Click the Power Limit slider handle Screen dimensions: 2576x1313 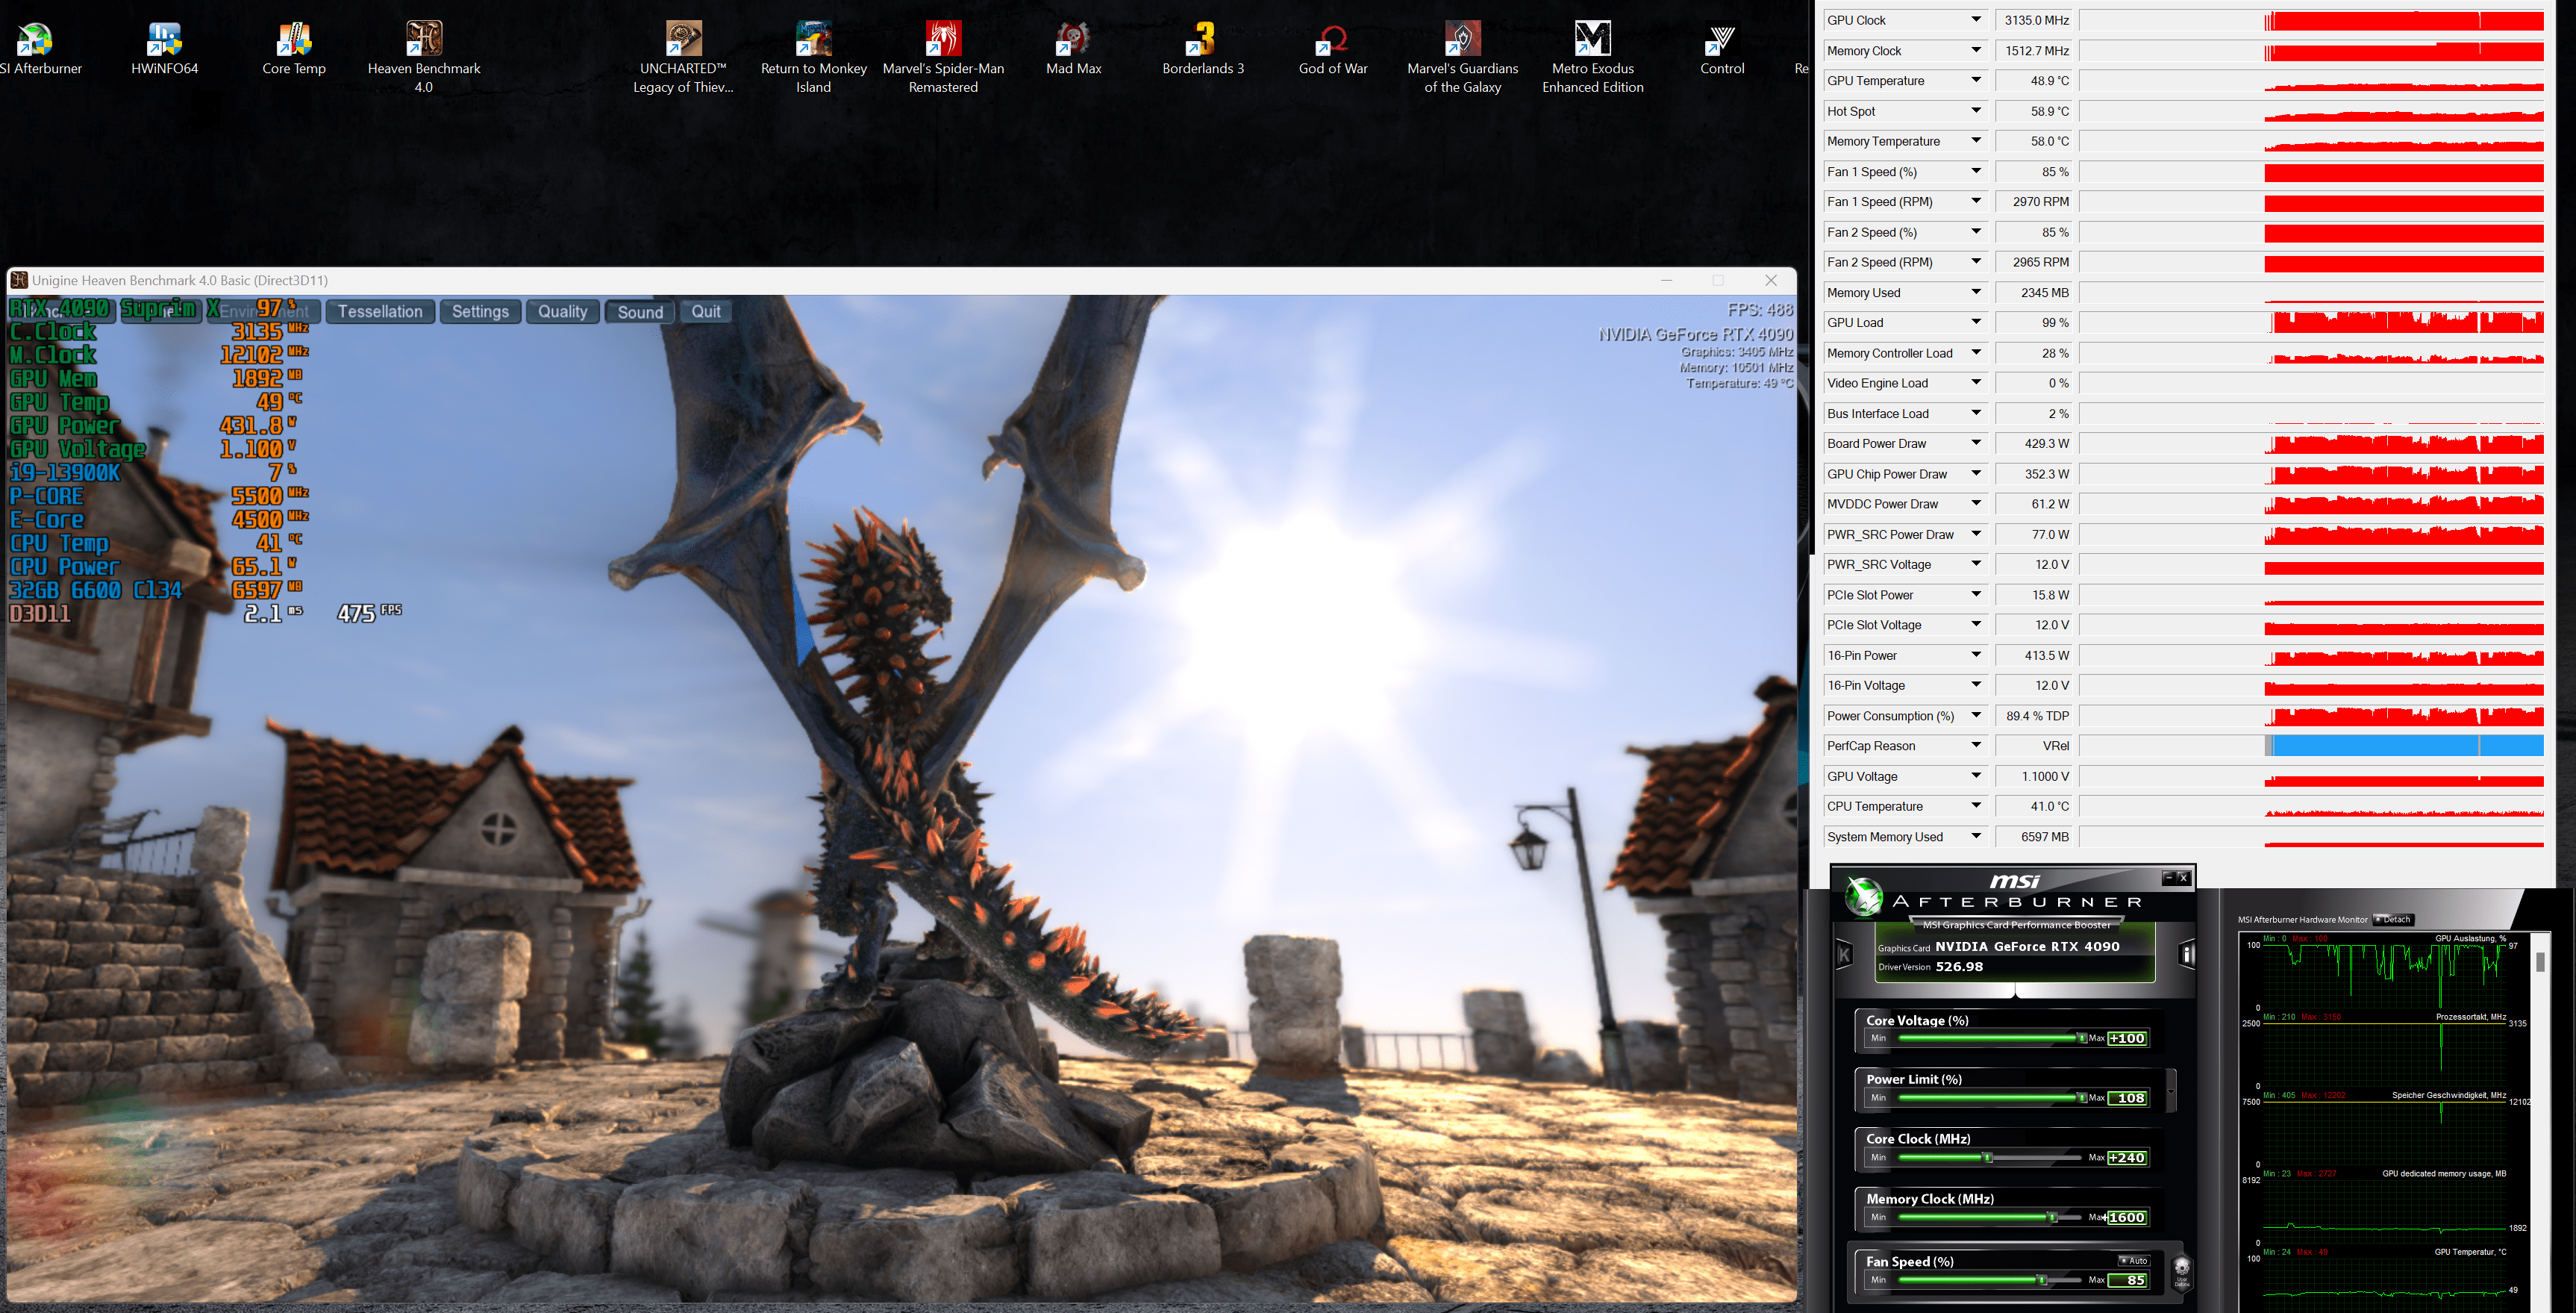point(2082,1098)
